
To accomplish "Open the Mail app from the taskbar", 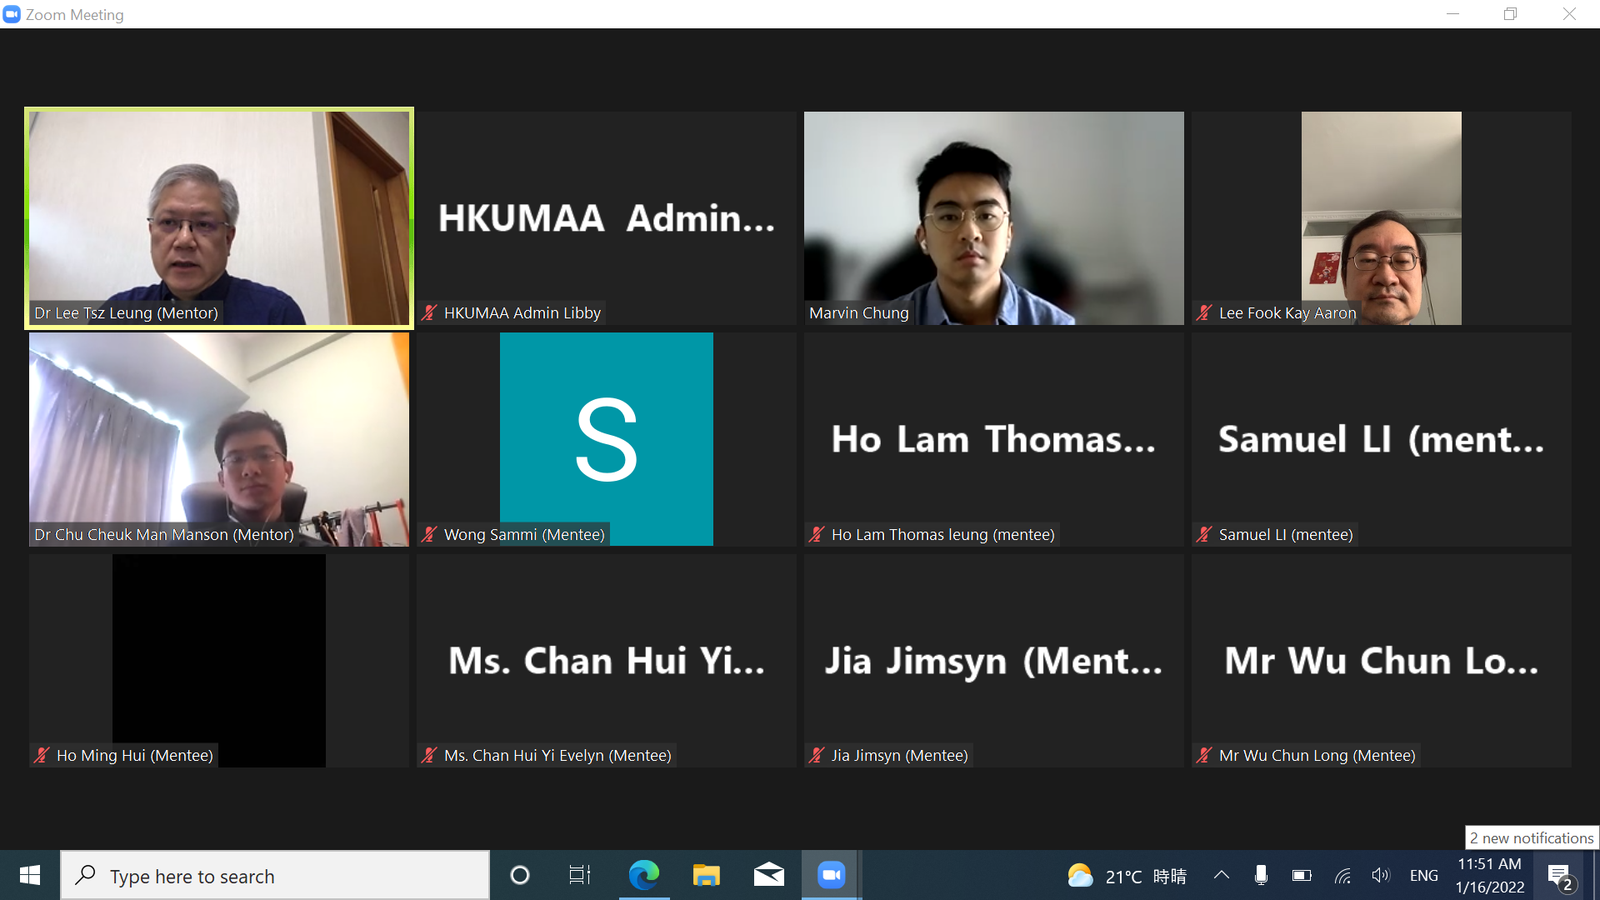I will point(769,876).
